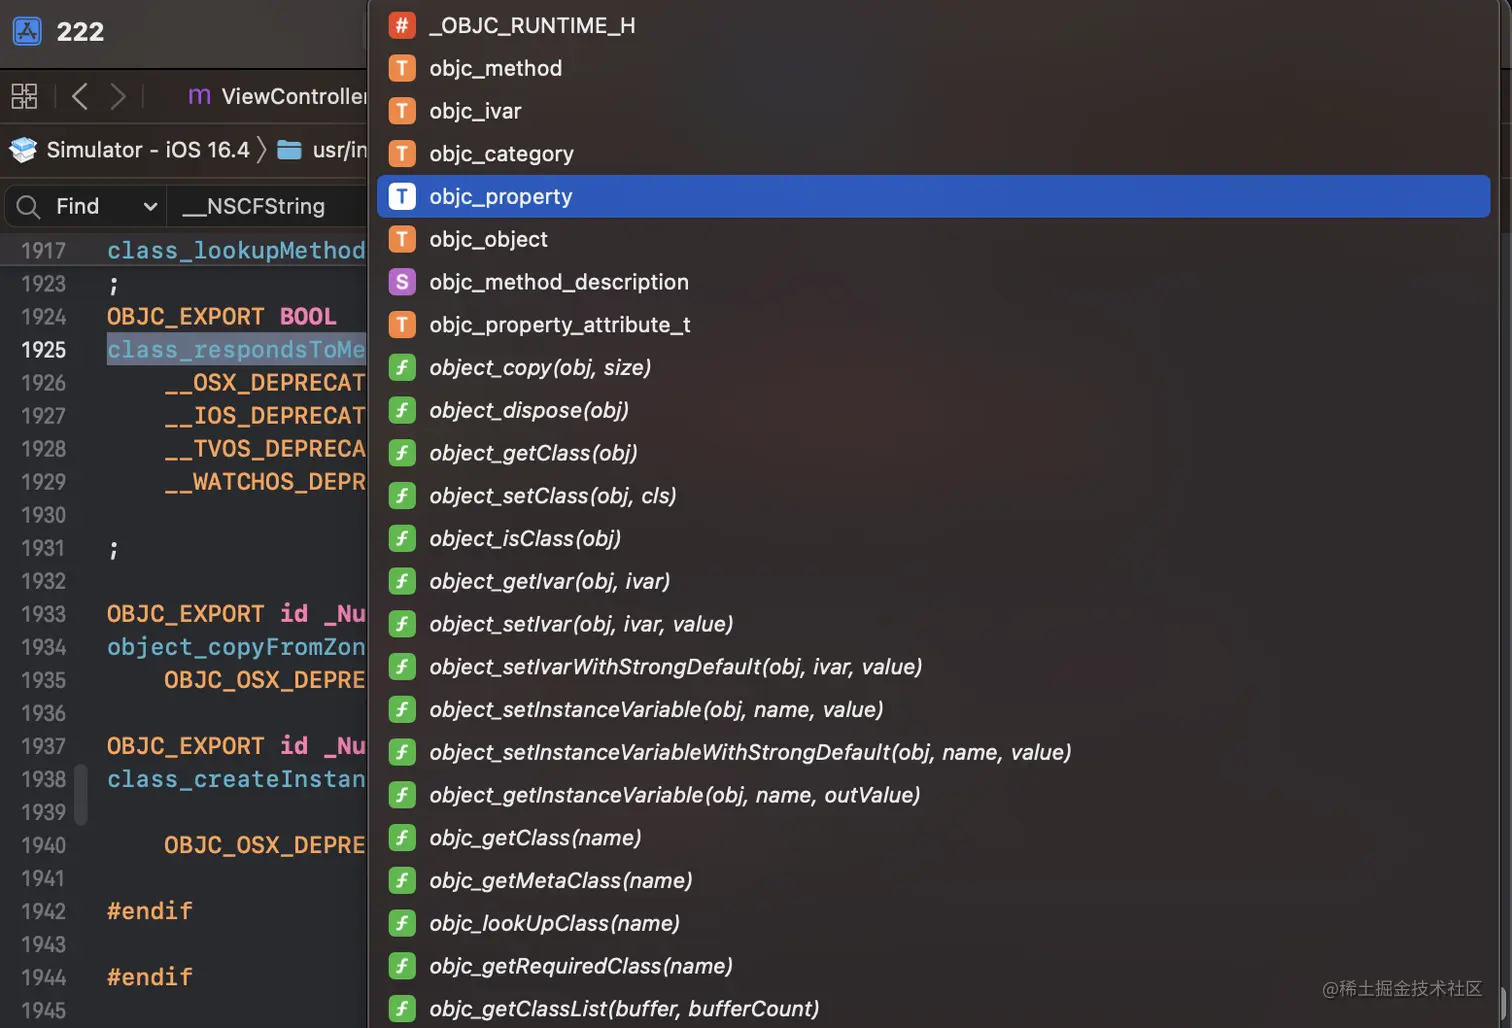Click the typedef icon for objc_method
This screenshot has height=1028, width=1512.
tap(402, 68)
